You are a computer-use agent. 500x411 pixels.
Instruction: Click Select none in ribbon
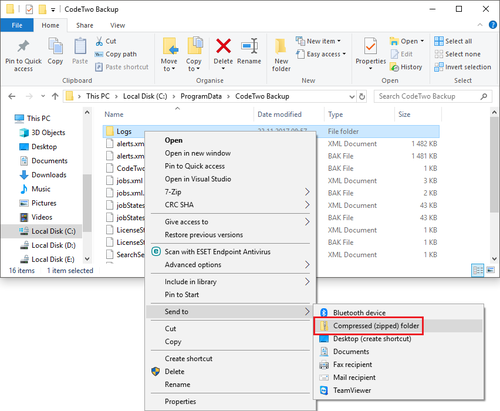point(457,54)
